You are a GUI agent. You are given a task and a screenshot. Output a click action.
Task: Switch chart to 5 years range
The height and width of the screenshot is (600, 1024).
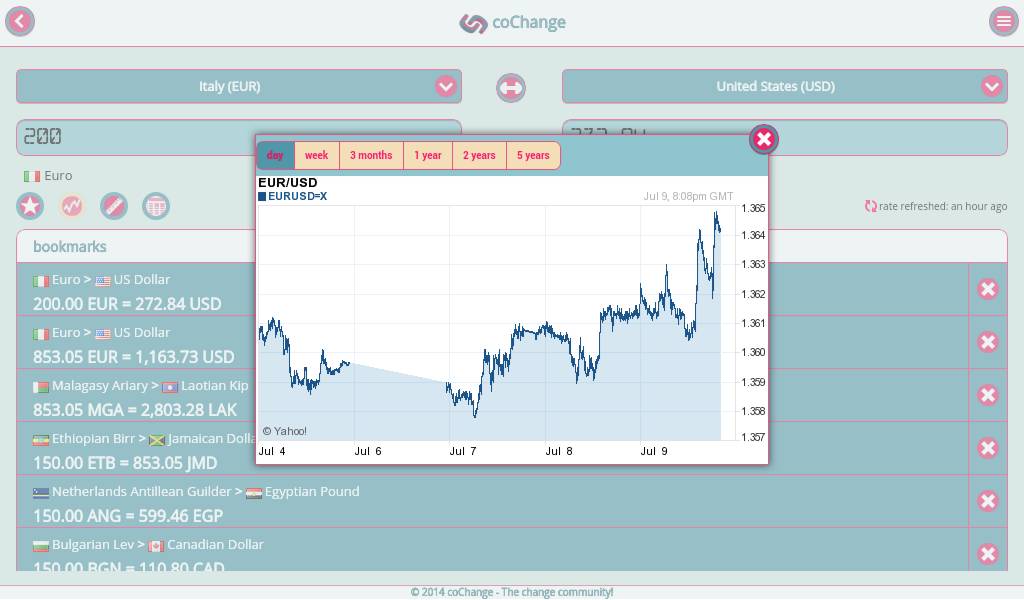tap(533, 155)
